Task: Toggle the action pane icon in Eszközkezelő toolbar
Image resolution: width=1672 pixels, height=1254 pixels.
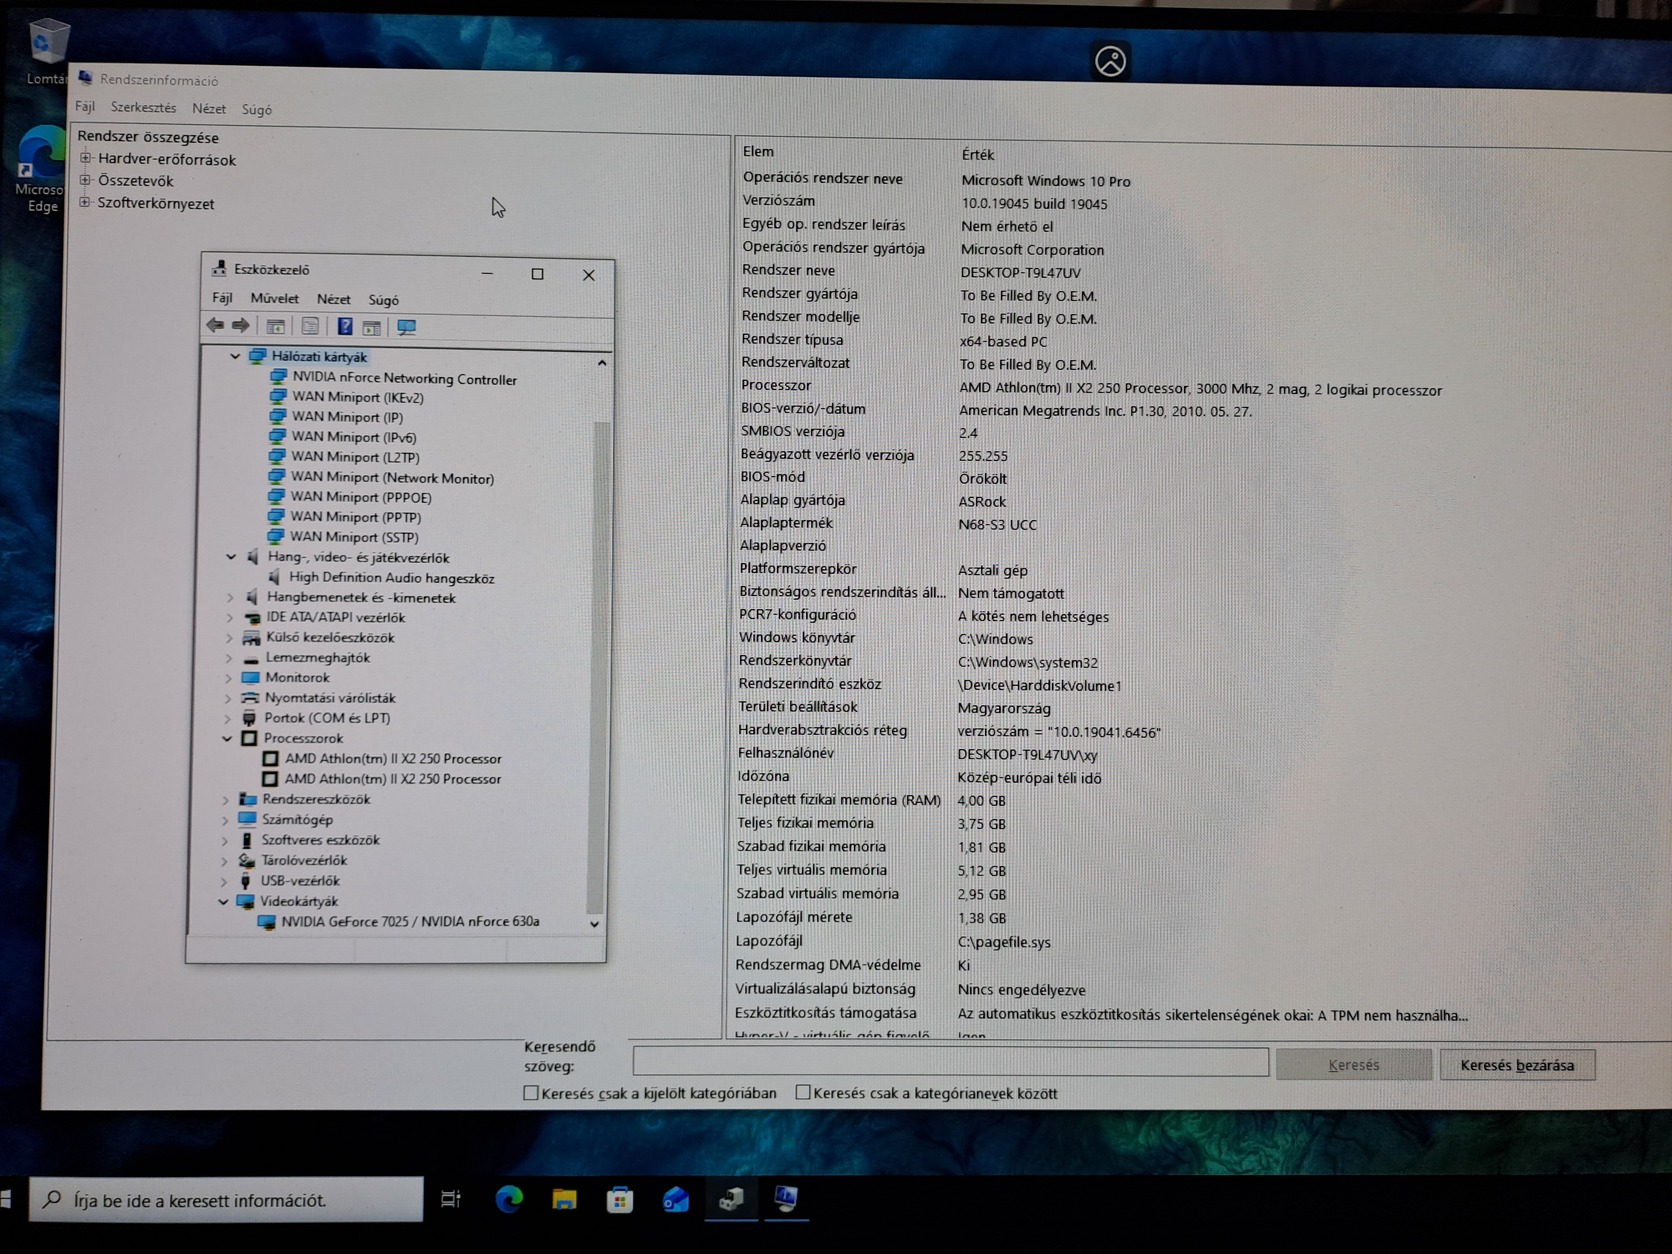Action: (x=372, y=327)
